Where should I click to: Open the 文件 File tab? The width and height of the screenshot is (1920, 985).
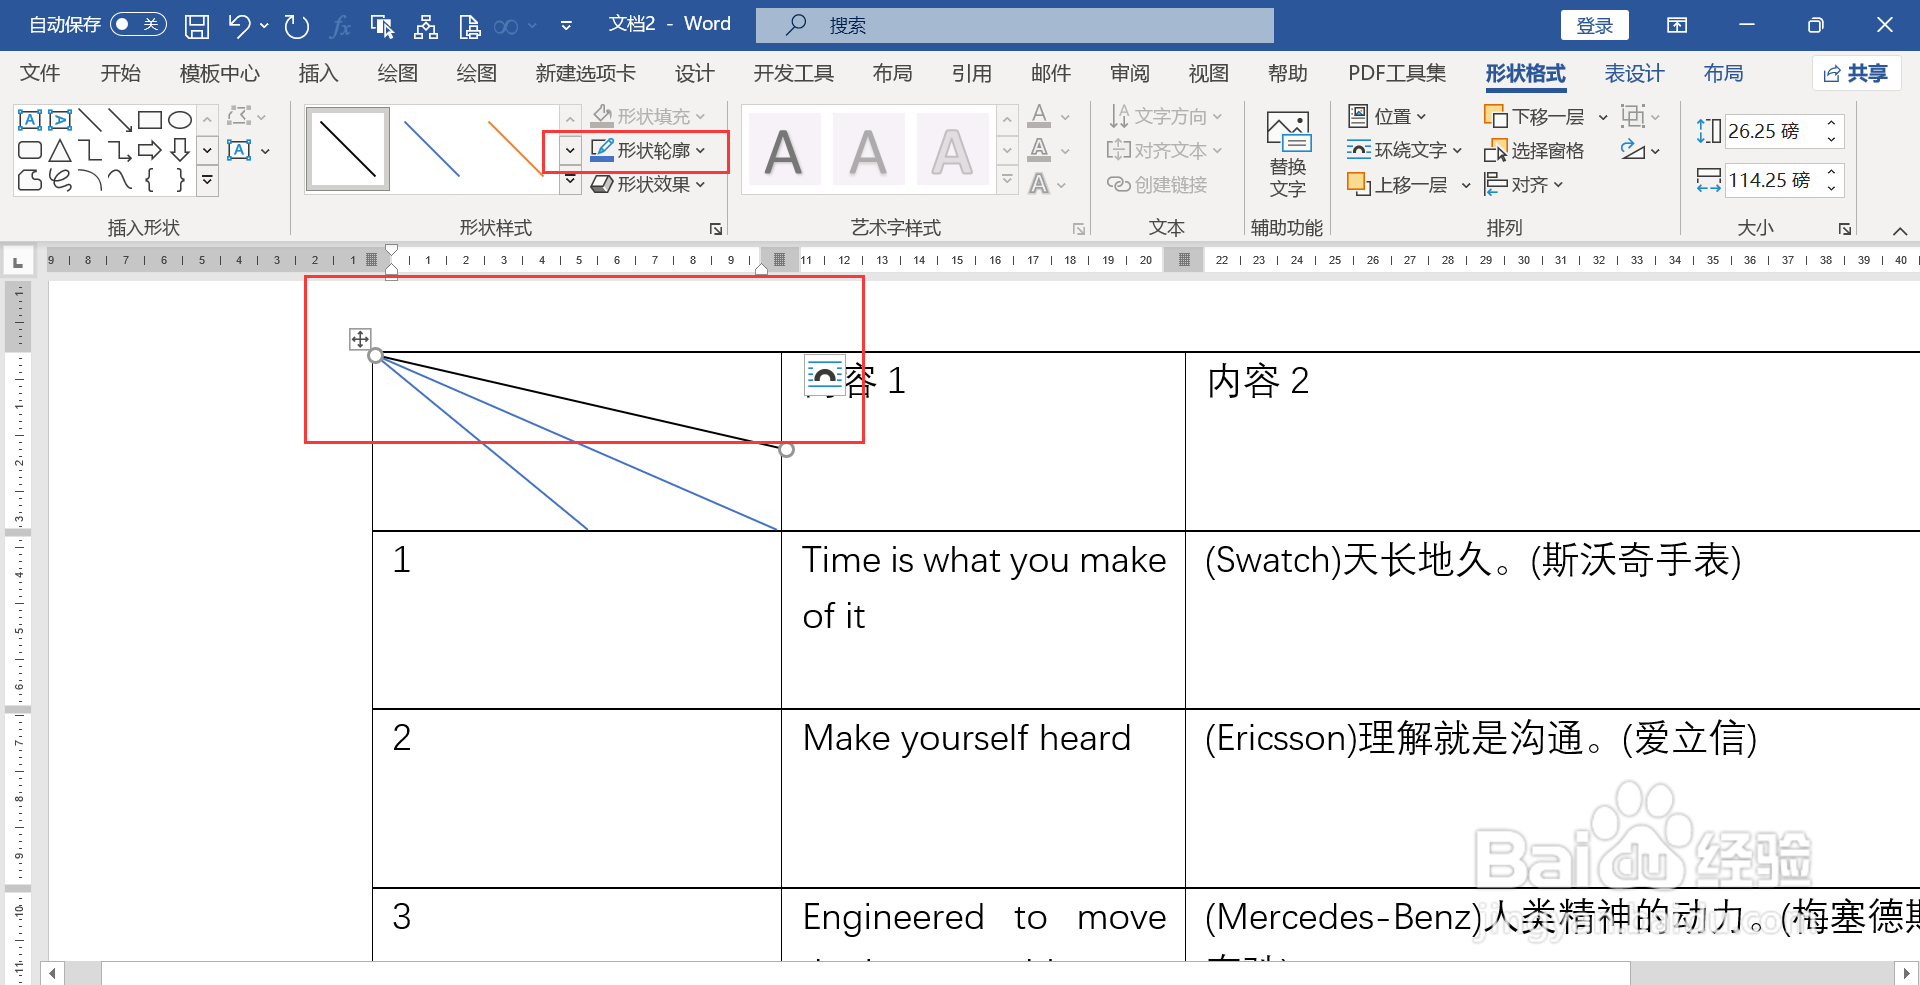click(40, 73)
